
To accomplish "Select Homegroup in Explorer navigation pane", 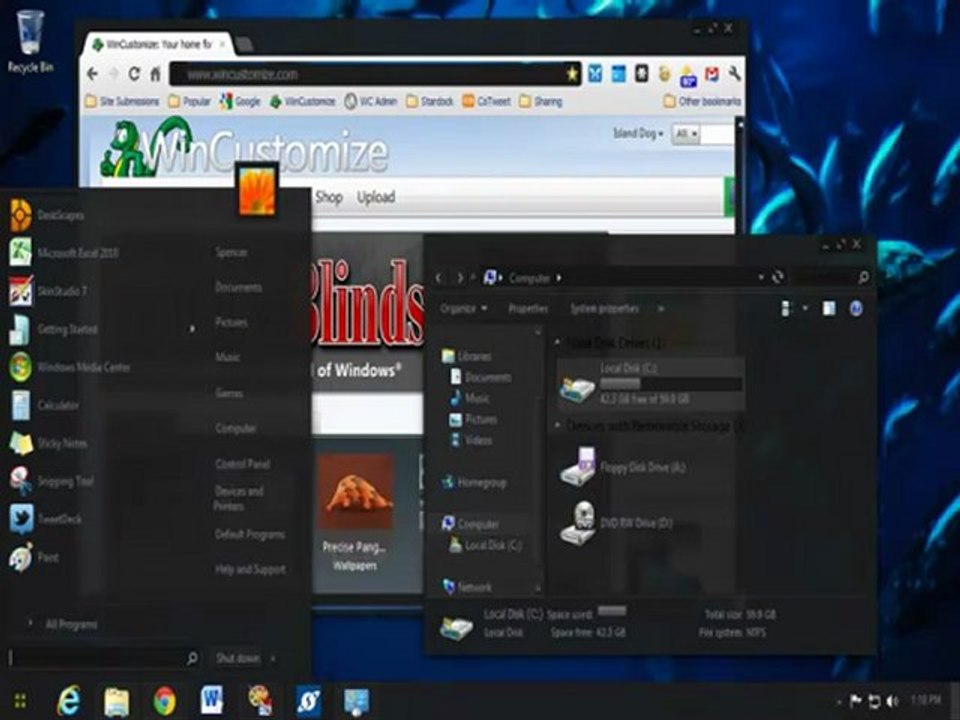I will click(474, 482).
